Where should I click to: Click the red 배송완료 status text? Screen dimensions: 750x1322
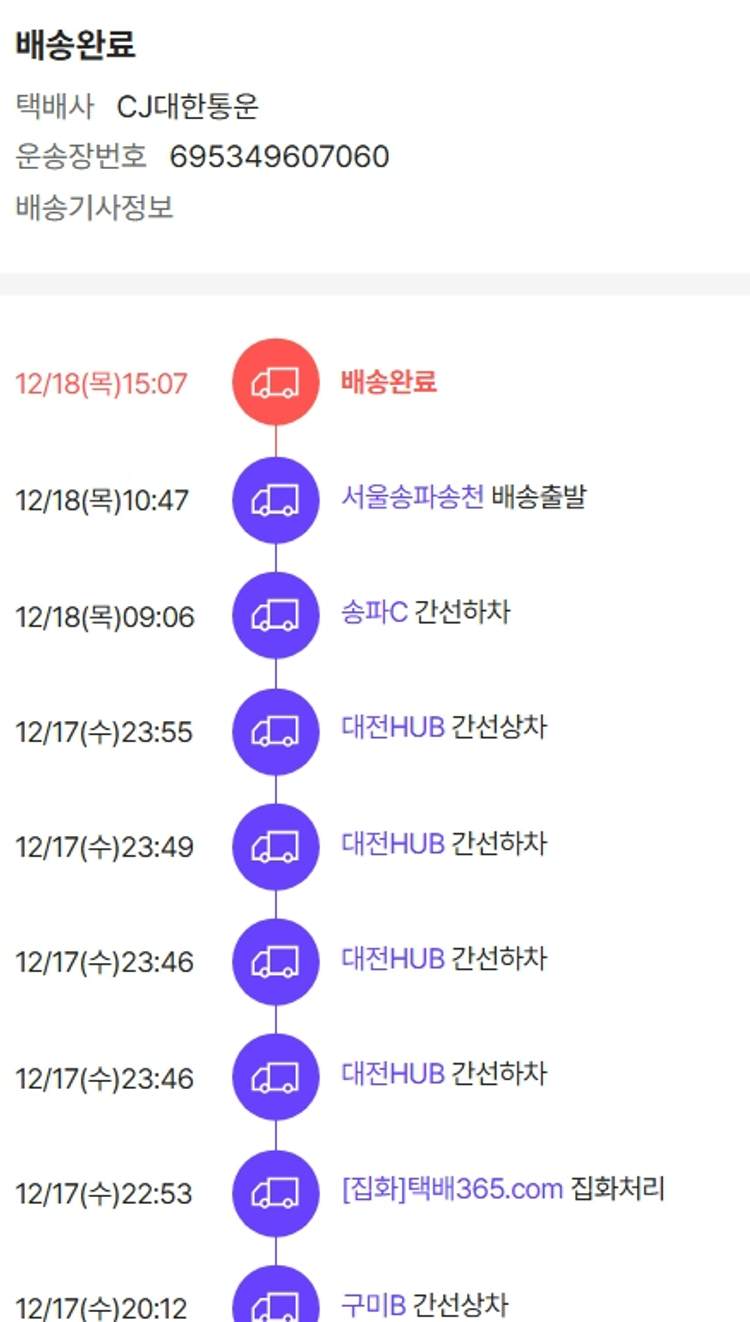(389, 382)
